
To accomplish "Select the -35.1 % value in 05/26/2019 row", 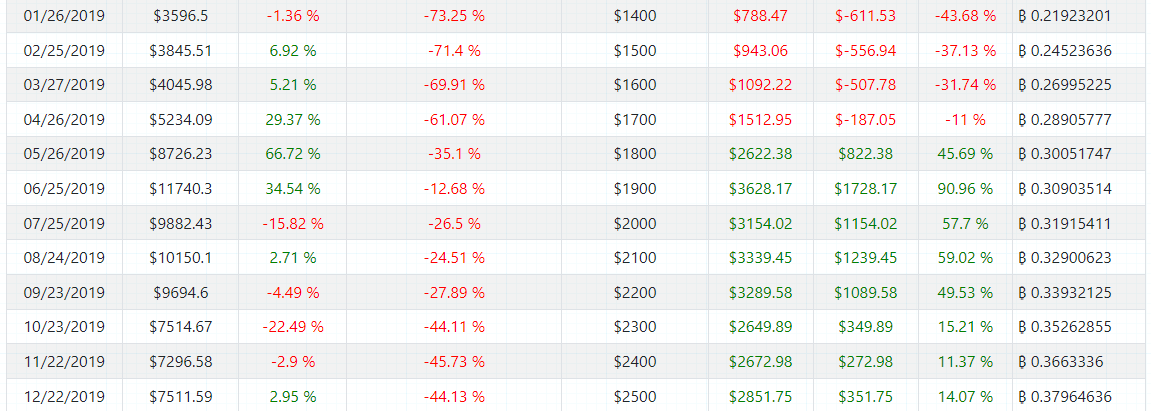I will 454,154.
